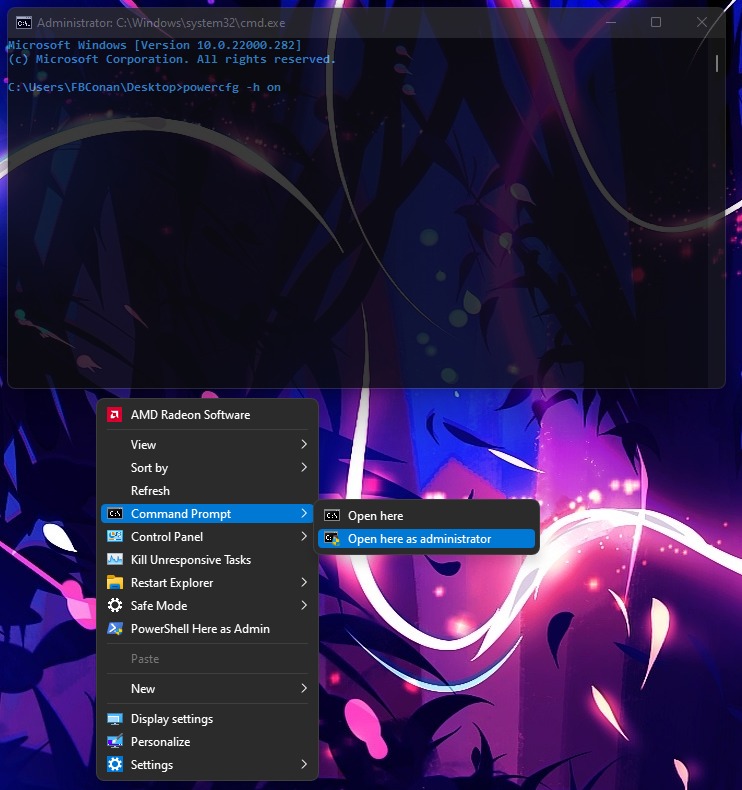Click the Command Prompt menu icon

(115, 513)
